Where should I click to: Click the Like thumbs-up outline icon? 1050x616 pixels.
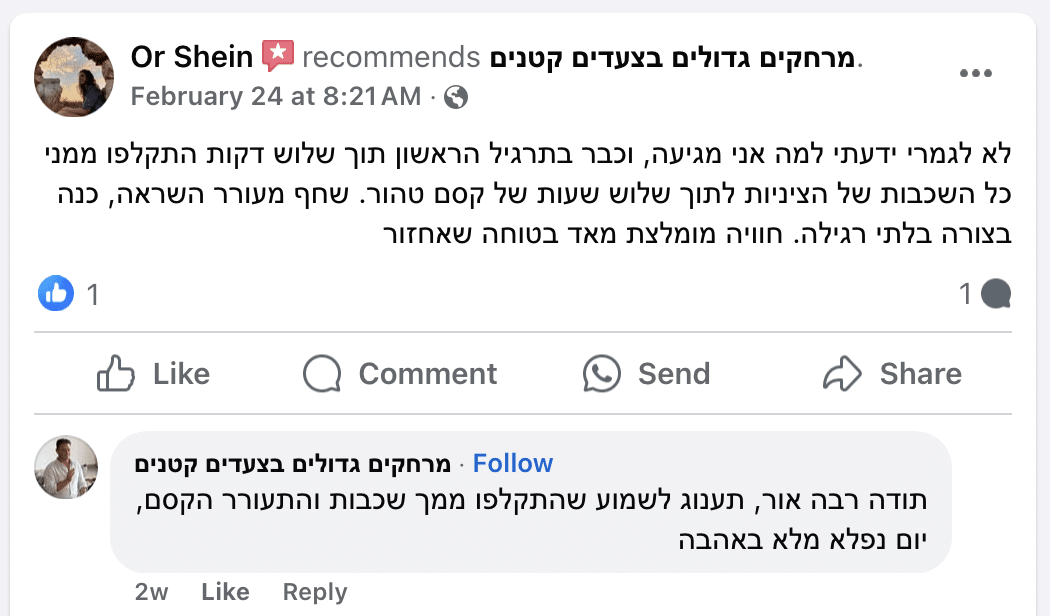[x=116, y=373]
